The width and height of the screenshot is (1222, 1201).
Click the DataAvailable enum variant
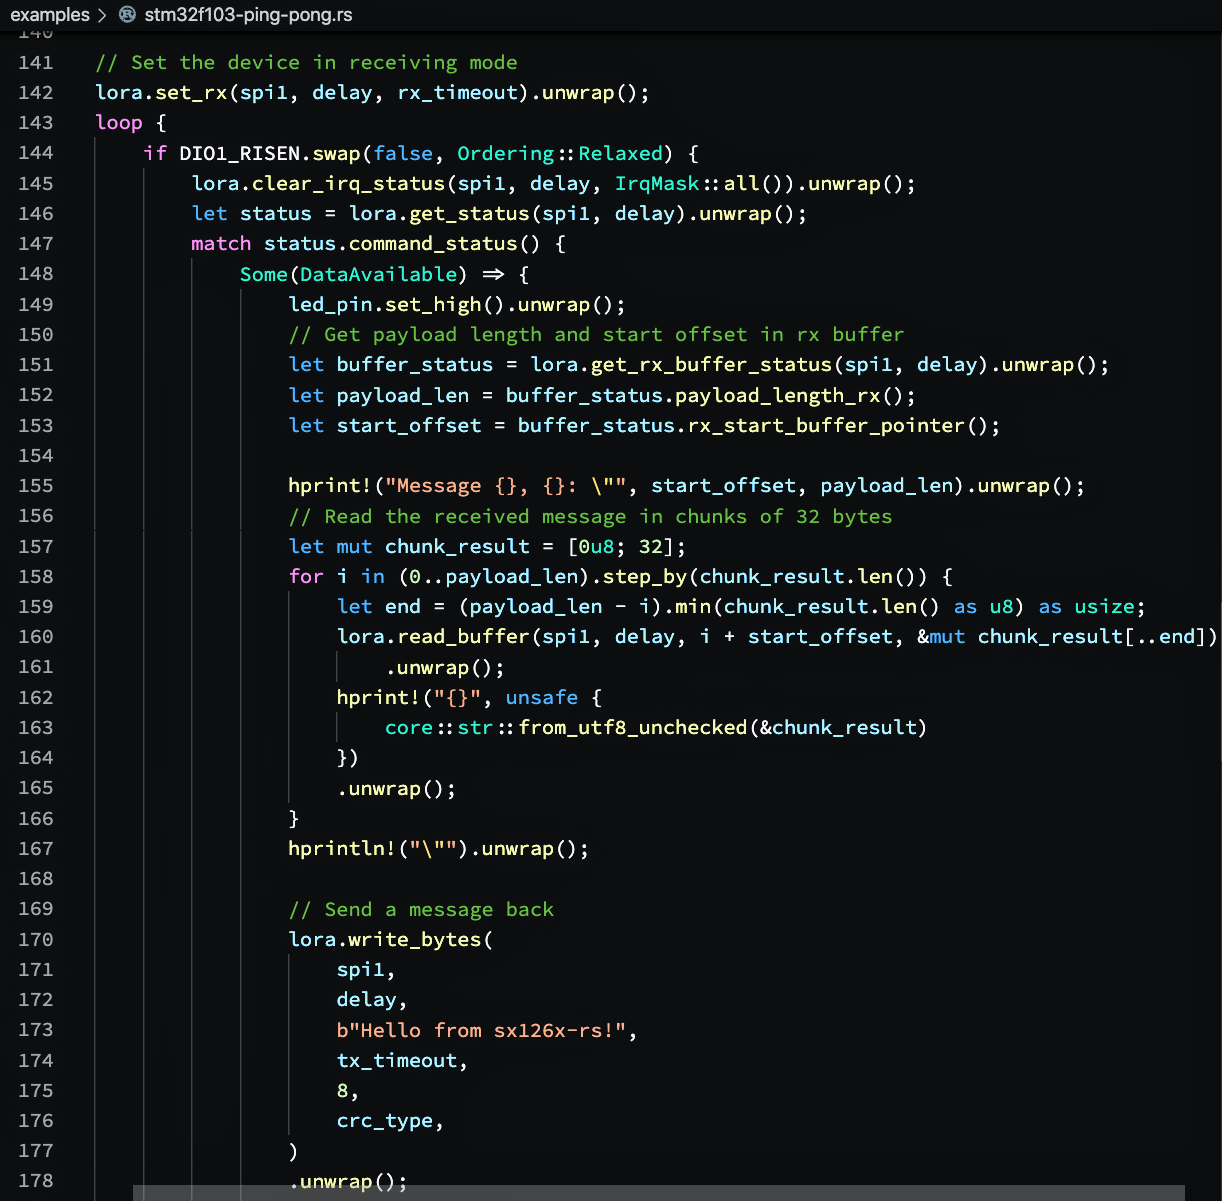coord(378,274)
